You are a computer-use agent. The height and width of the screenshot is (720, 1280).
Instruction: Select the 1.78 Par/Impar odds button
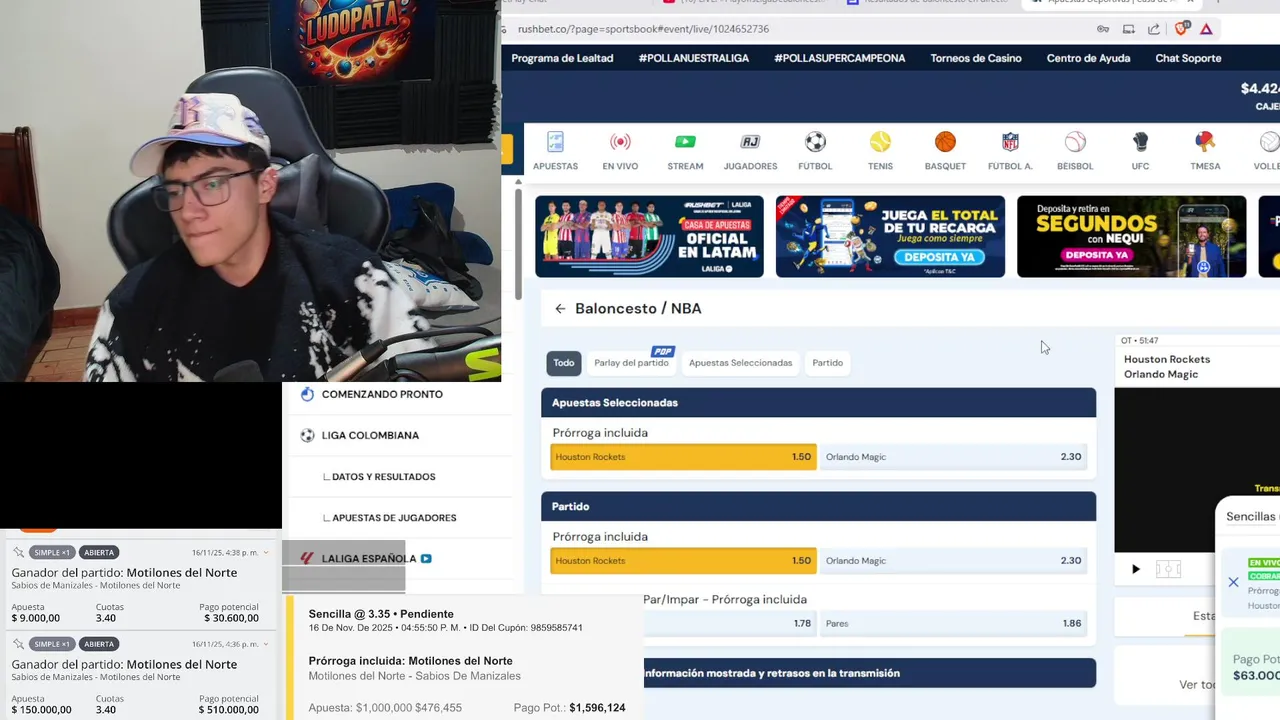(730, 623)
